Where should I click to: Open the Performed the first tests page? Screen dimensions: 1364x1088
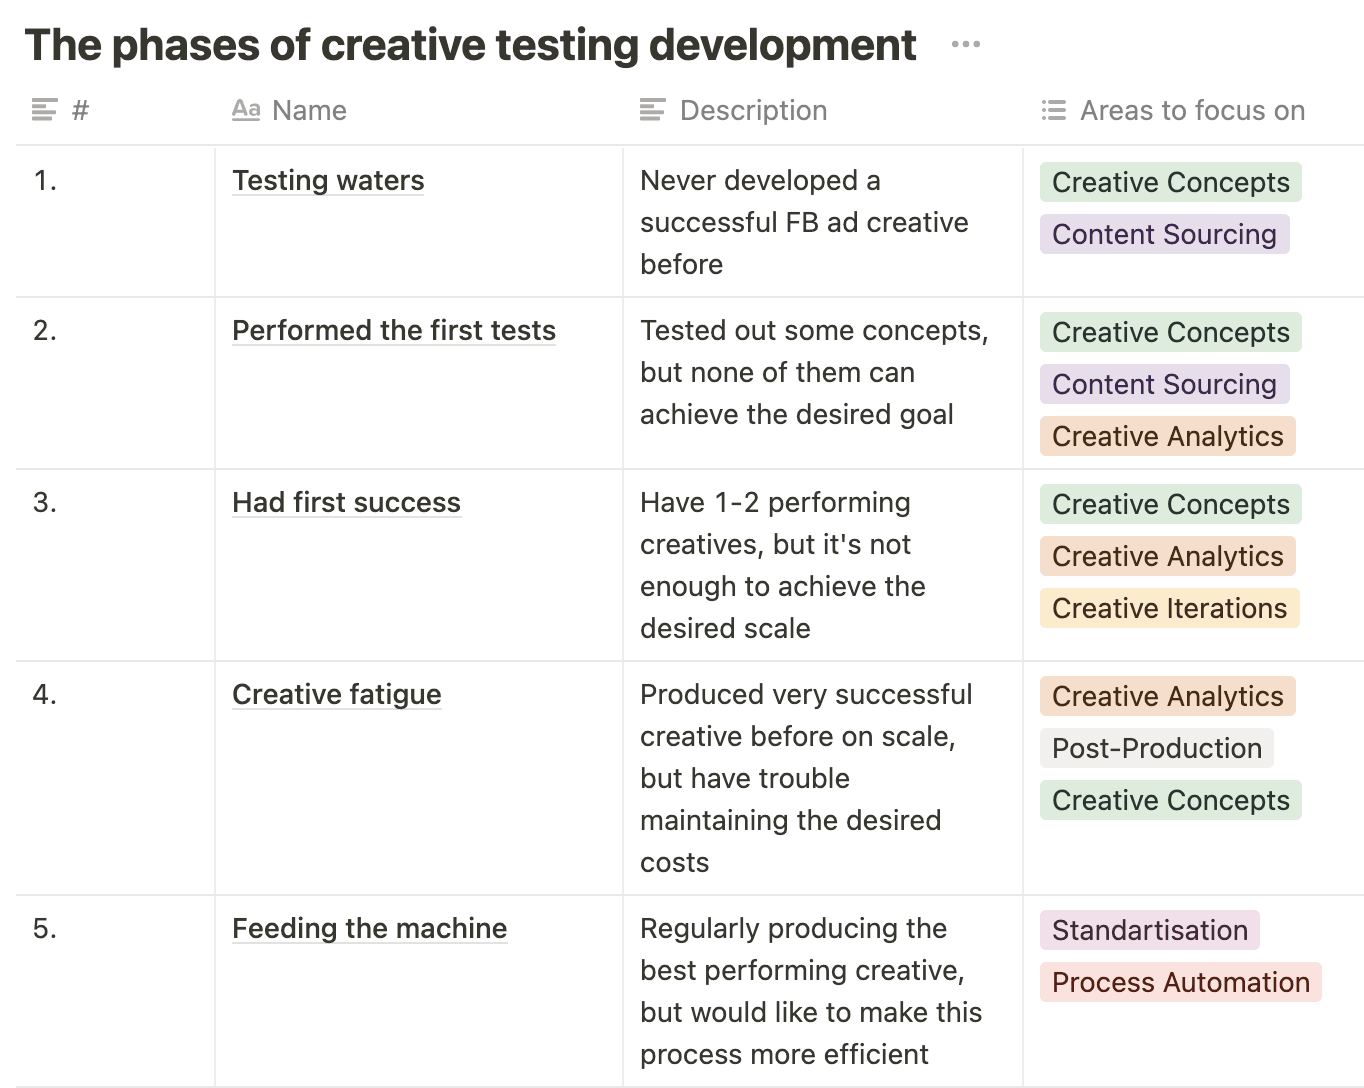[x=394, y=330]
